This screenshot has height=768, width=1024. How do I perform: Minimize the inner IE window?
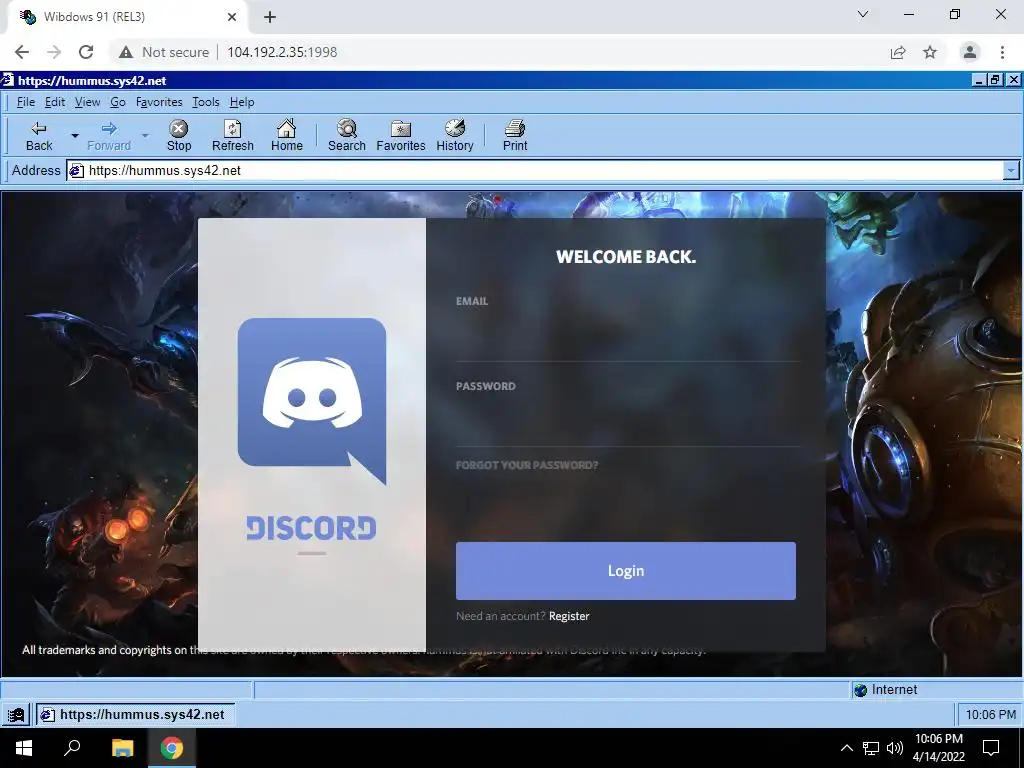(979, 80)
